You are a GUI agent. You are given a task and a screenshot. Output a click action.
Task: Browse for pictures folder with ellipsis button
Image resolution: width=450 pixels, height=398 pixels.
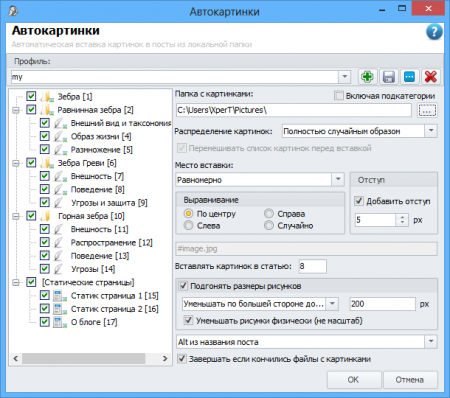click(x=427, y=110)
